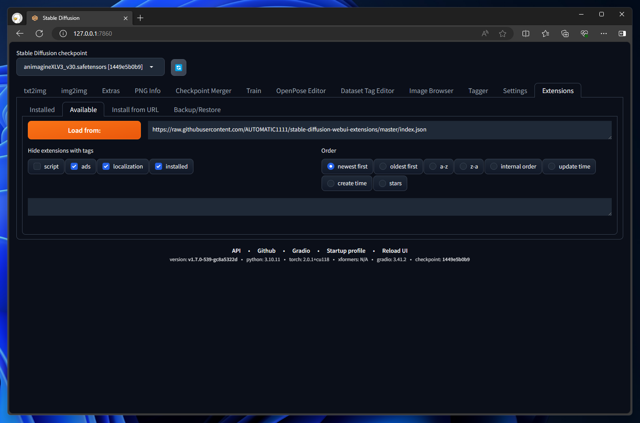Open browser settings and more menu
This screenshot has width=640, height=423.
click(x=604, y=33)
